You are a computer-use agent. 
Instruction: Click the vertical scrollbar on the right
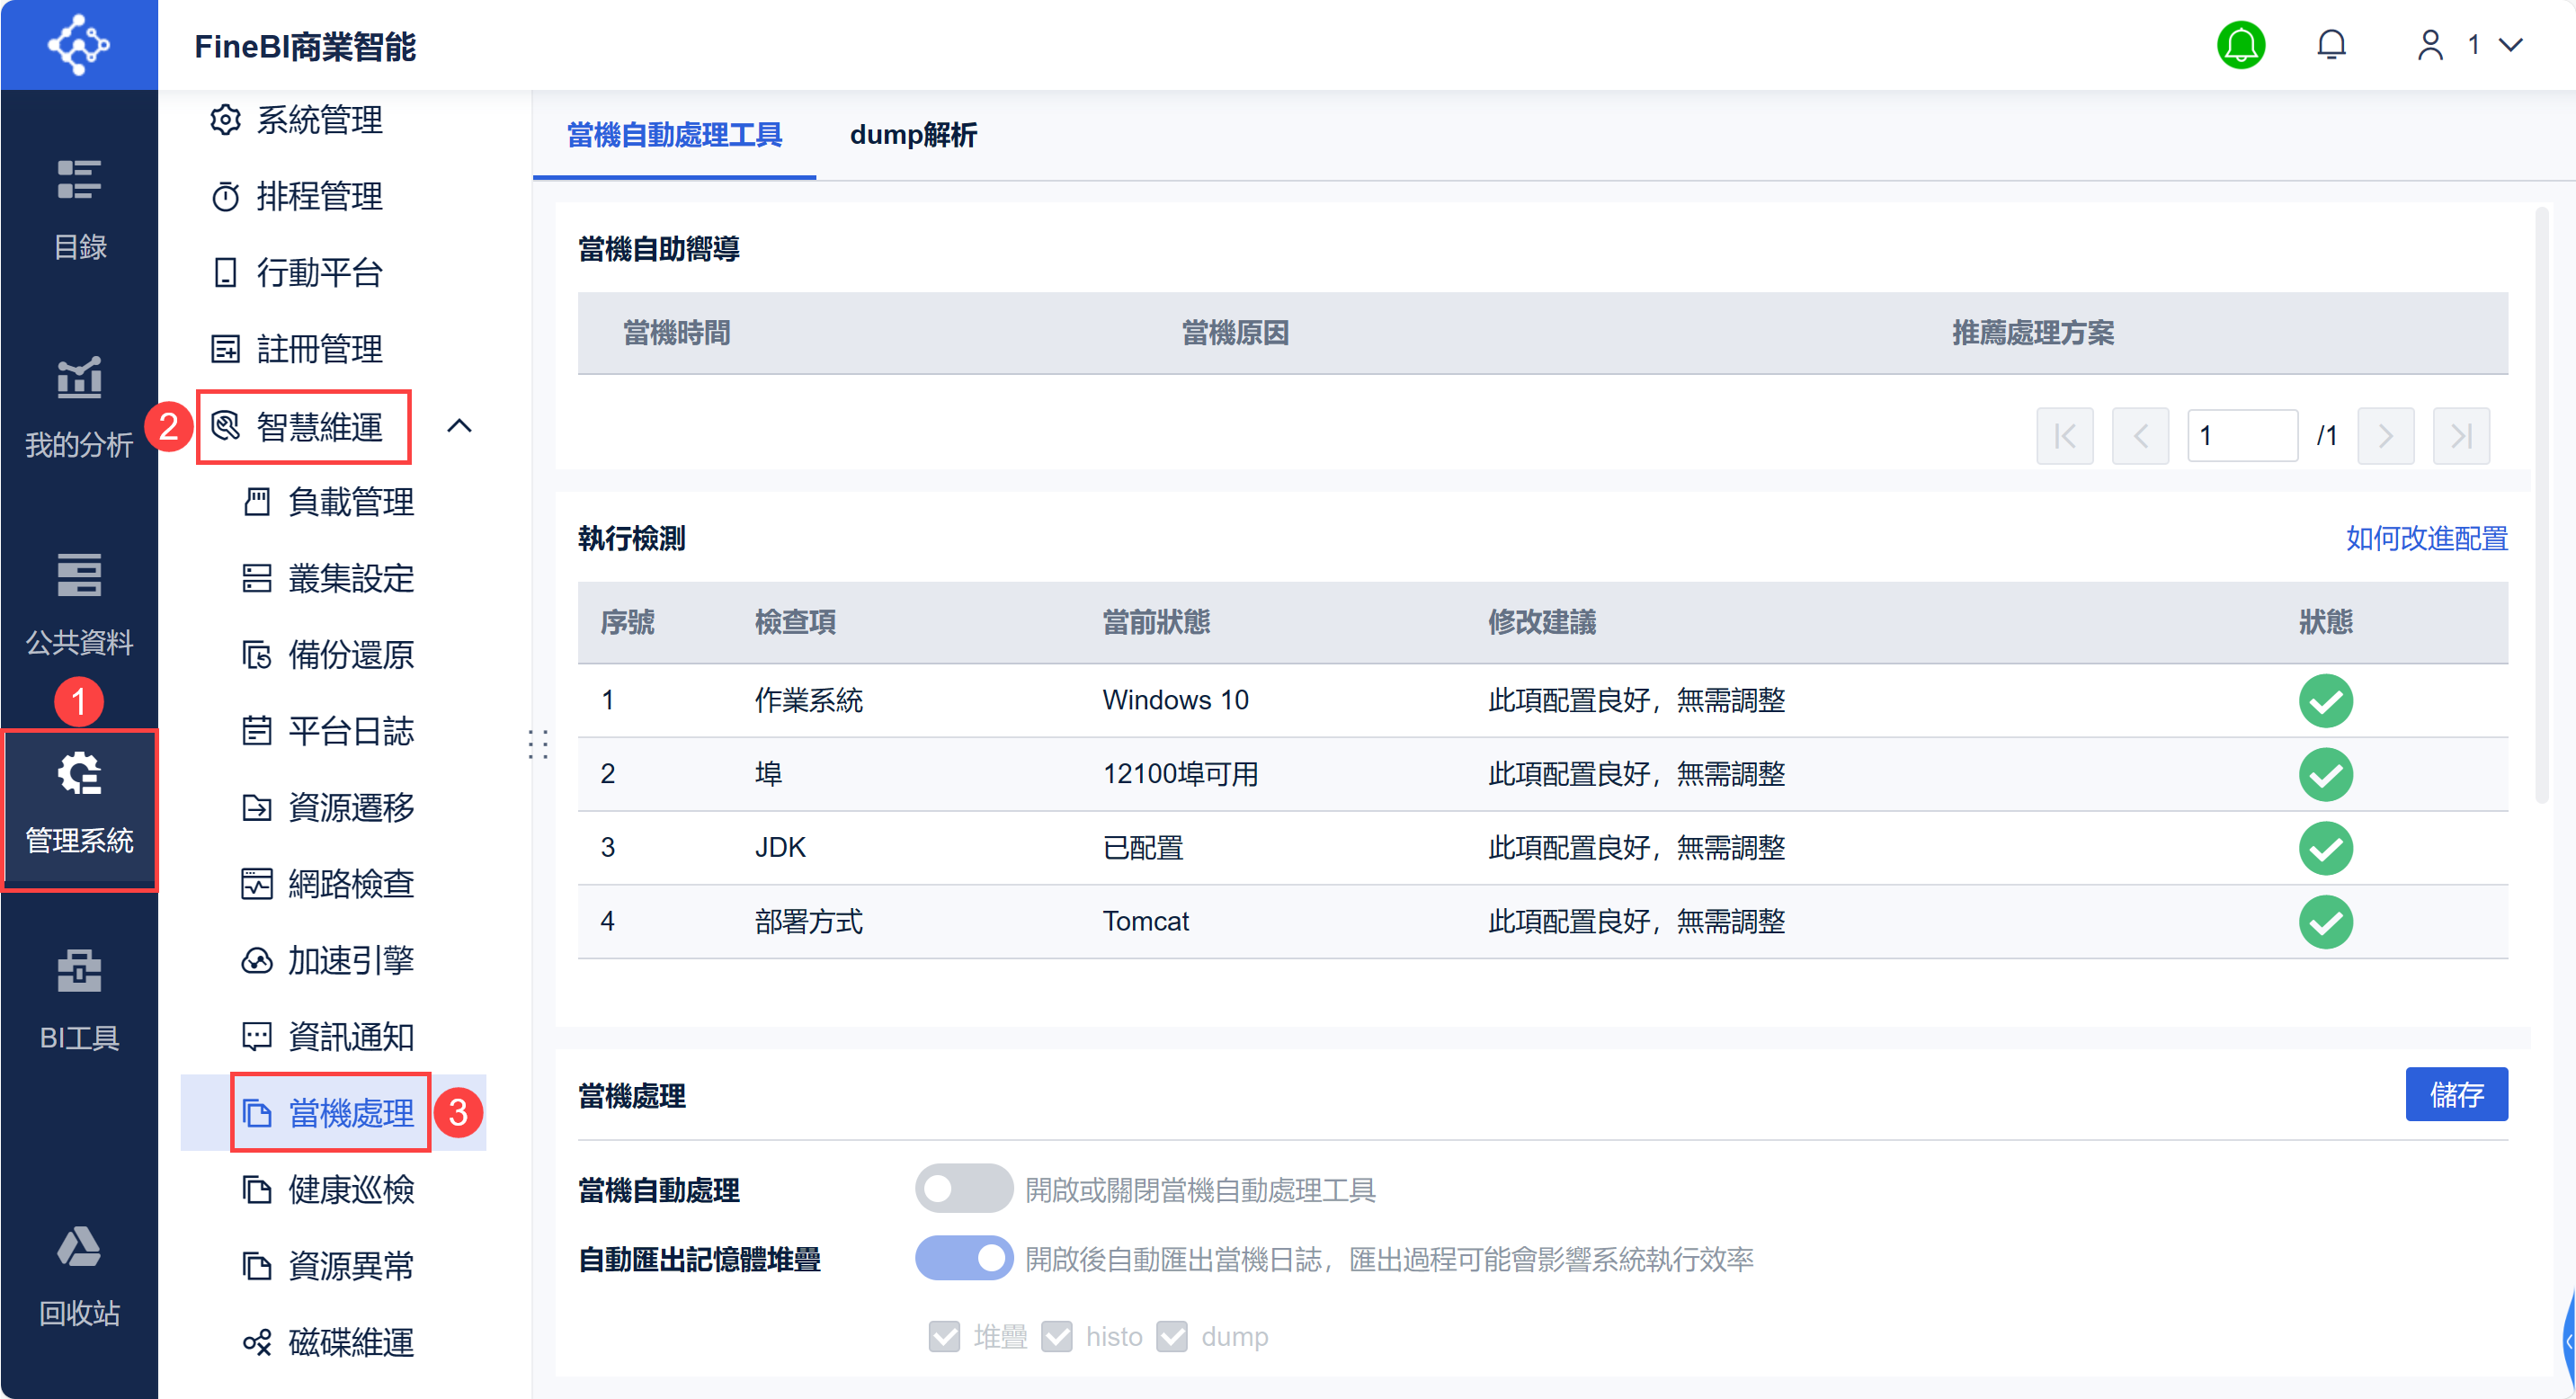[2541, 505]
